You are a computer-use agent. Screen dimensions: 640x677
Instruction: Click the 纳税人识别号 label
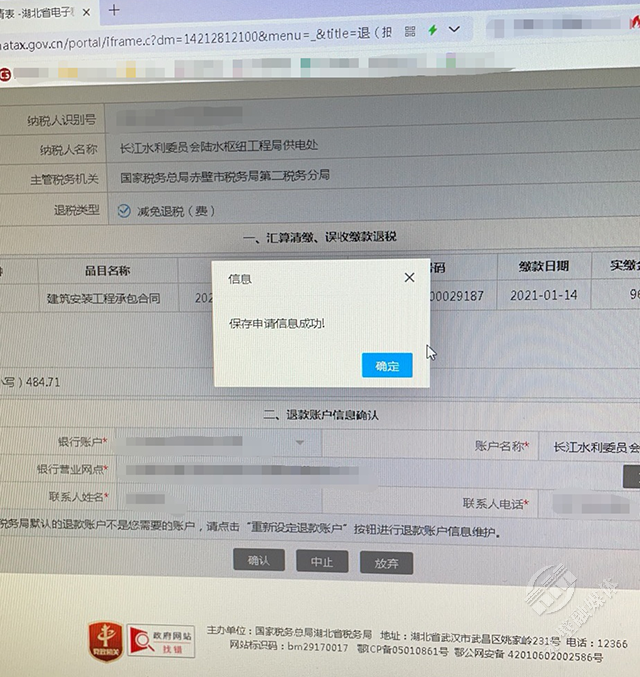pos(61,120)
